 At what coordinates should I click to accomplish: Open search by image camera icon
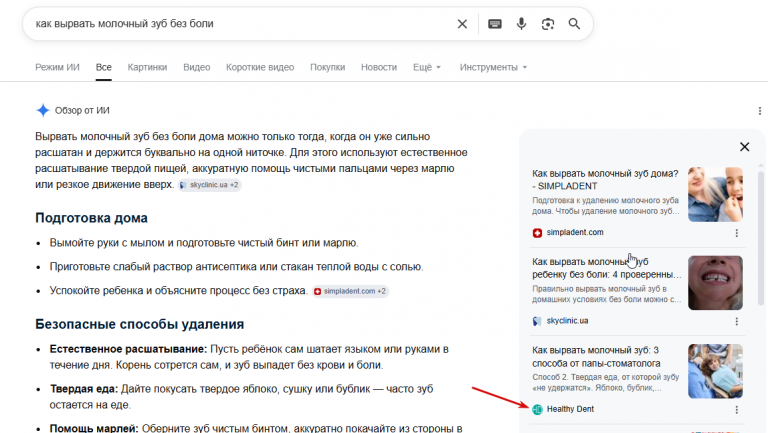pos(548,24)
